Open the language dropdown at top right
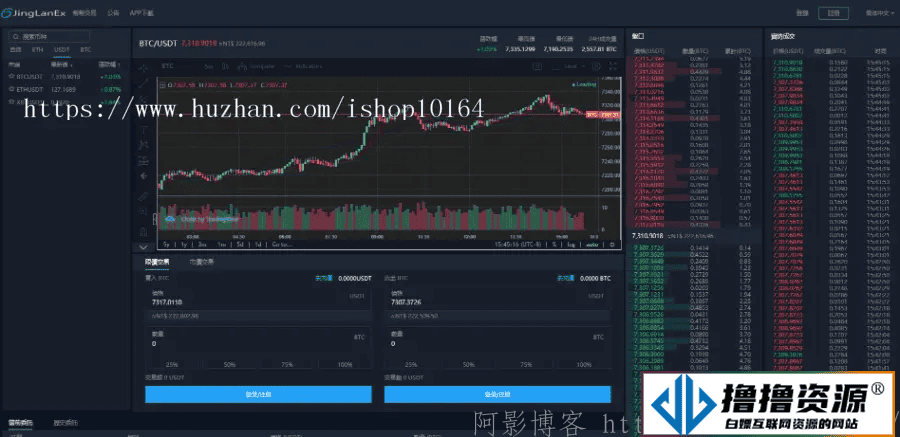Viewport: 900px width, 437px height. tap(878, 13)
